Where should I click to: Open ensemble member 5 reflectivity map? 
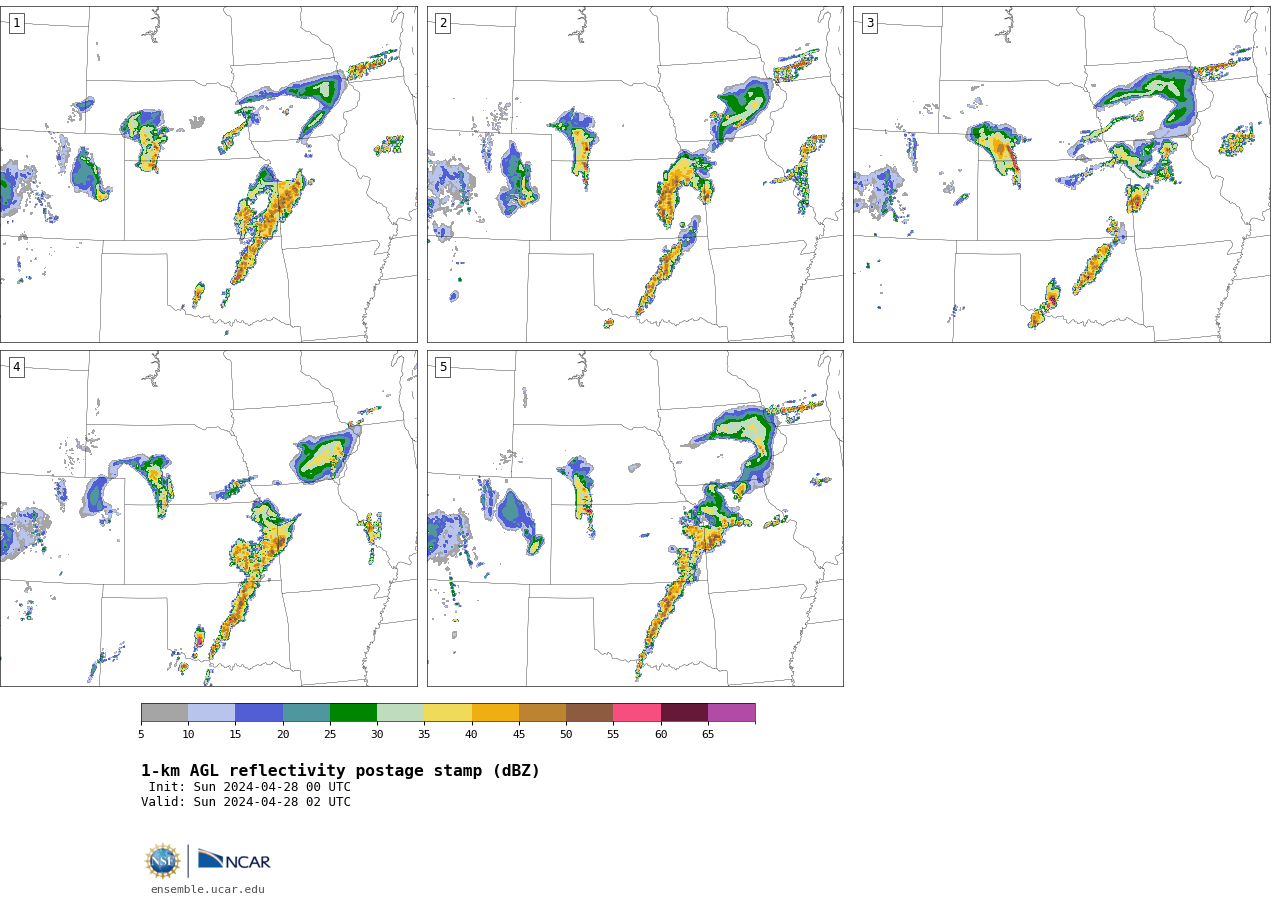635,518
